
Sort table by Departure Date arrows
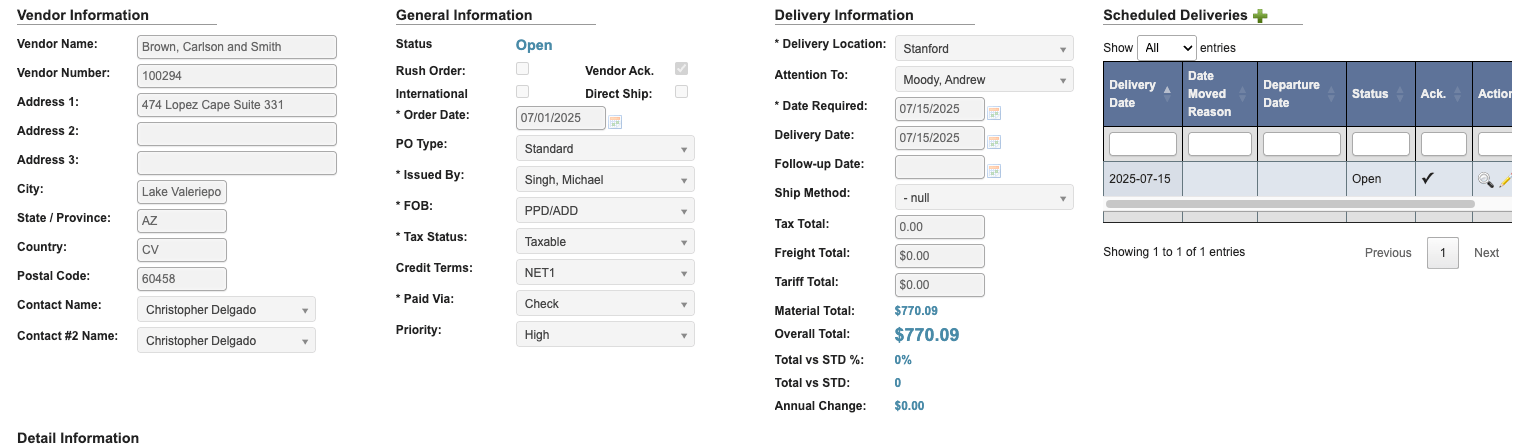click(1333, 94)
